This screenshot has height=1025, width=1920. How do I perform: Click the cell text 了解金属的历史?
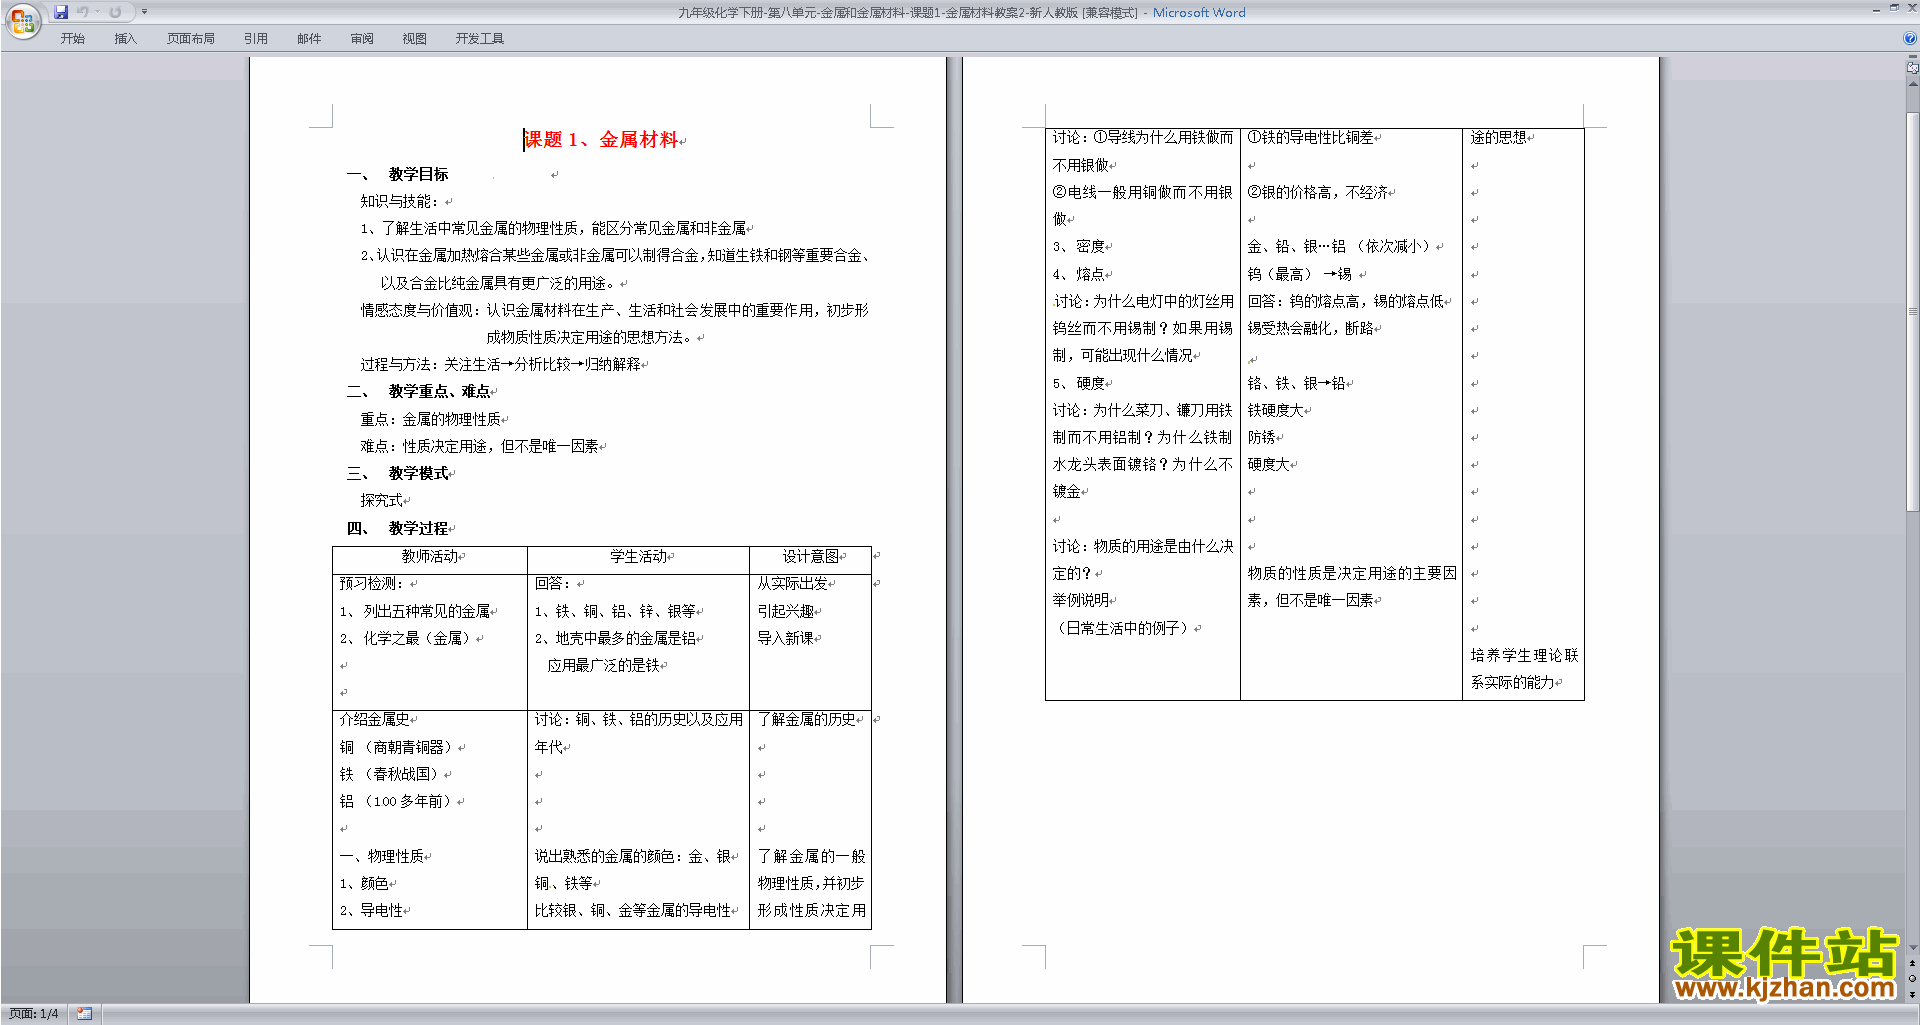coord(806,719)
